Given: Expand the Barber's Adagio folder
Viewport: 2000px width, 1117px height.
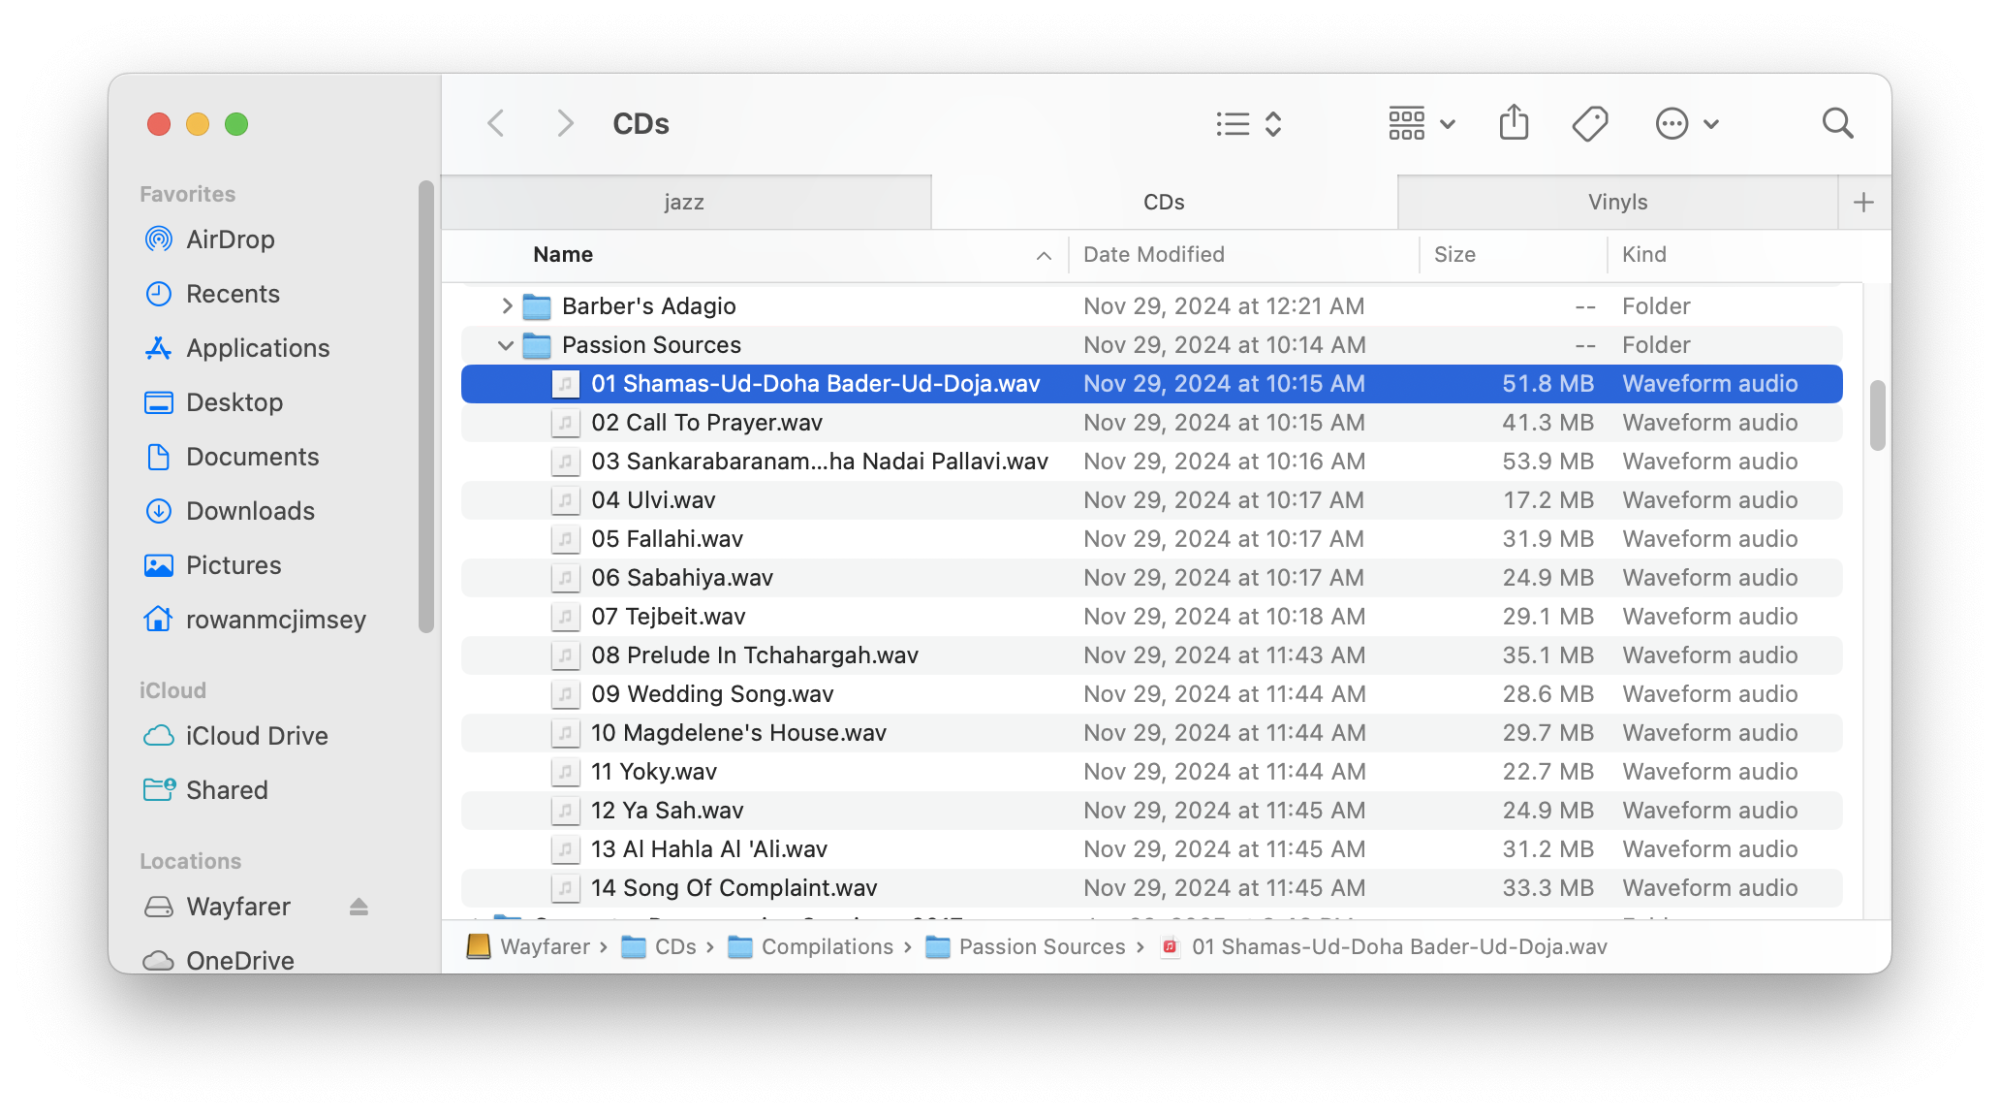Looking at the screenshot, I should click(x=507, y=306).
